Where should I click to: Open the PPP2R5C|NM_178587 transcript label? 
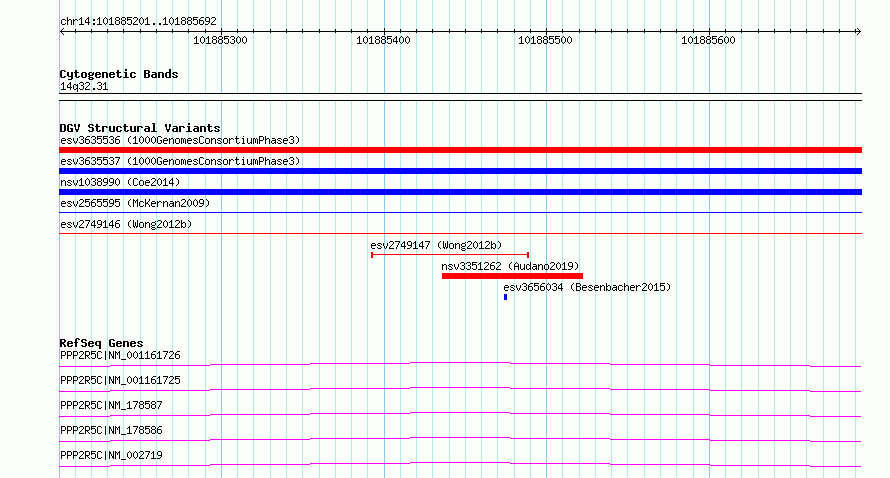tap(111, 405)
